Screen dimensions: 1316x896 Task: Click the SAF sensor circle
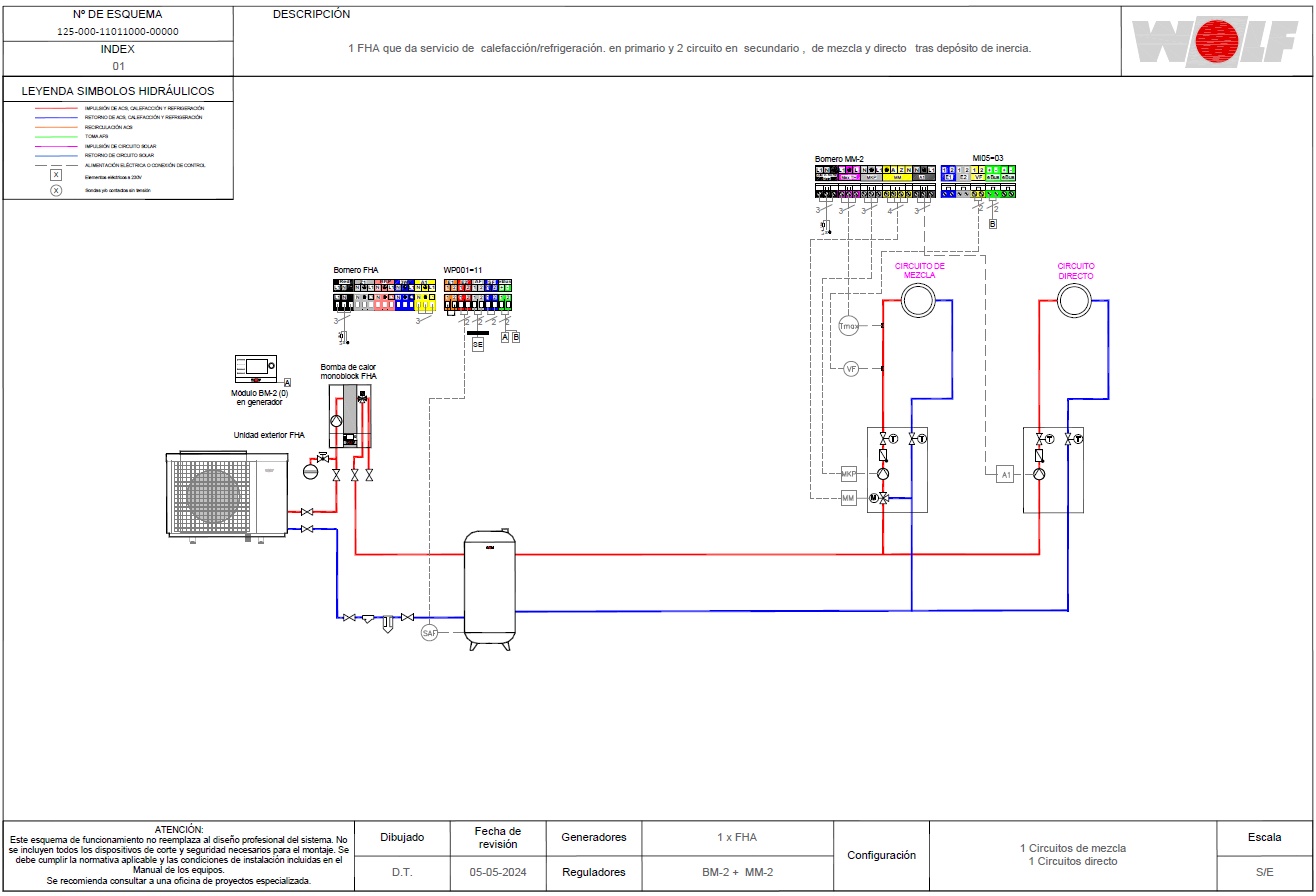430,633
